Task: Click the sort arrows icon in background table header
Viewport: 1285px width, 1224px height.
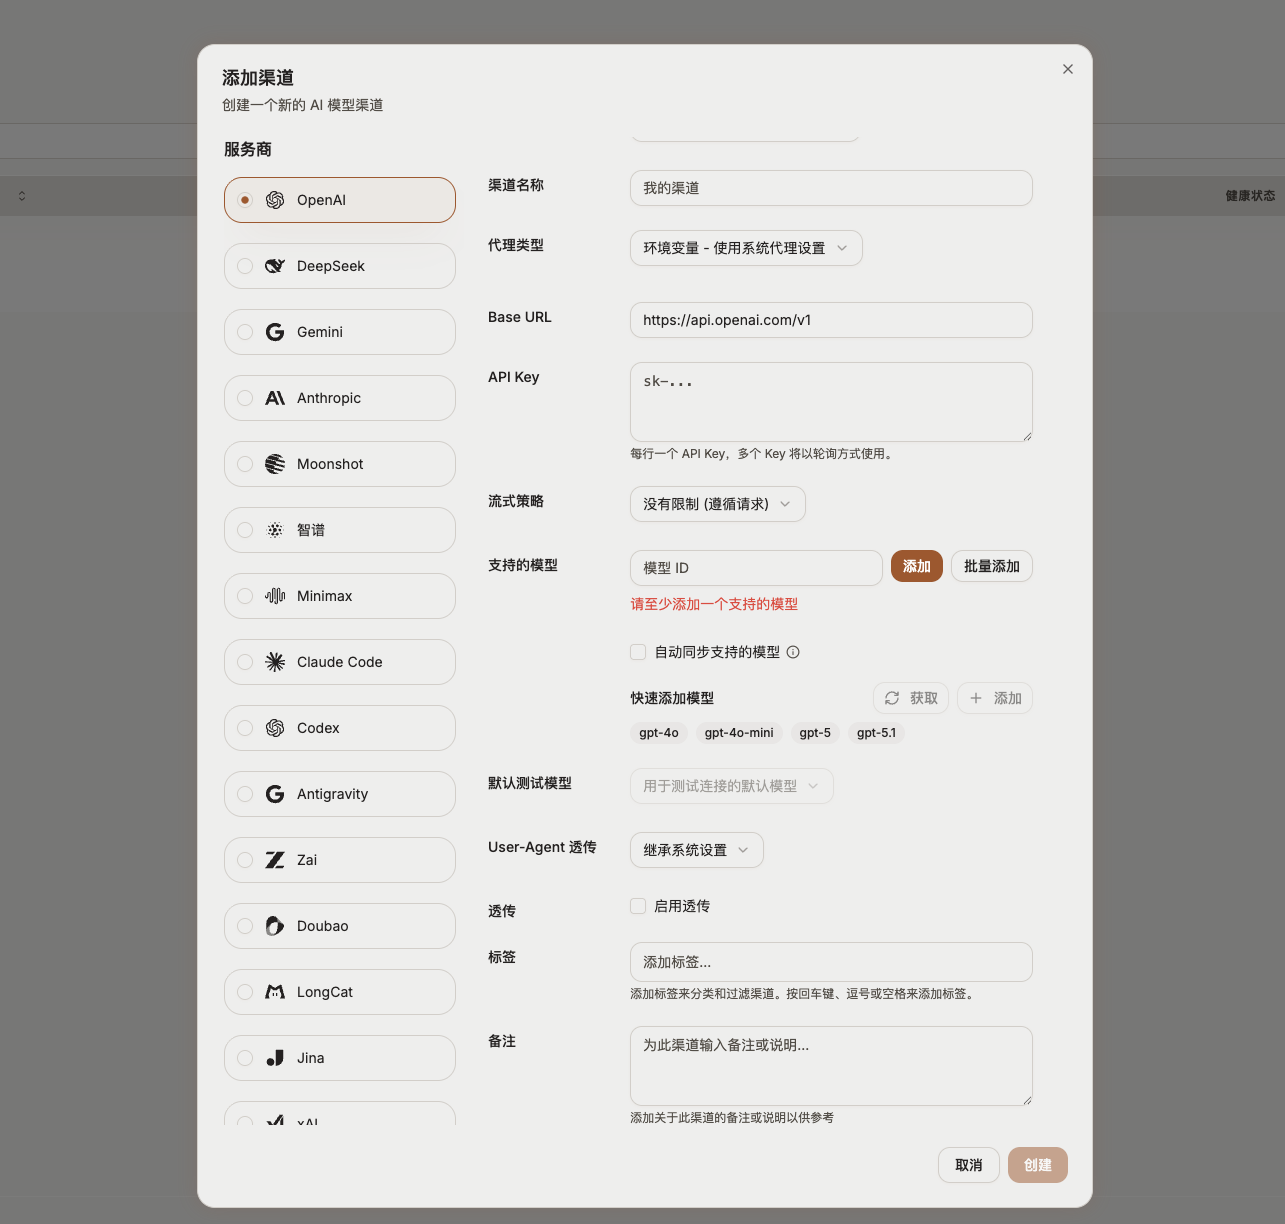Action: [x=22, y=196]
